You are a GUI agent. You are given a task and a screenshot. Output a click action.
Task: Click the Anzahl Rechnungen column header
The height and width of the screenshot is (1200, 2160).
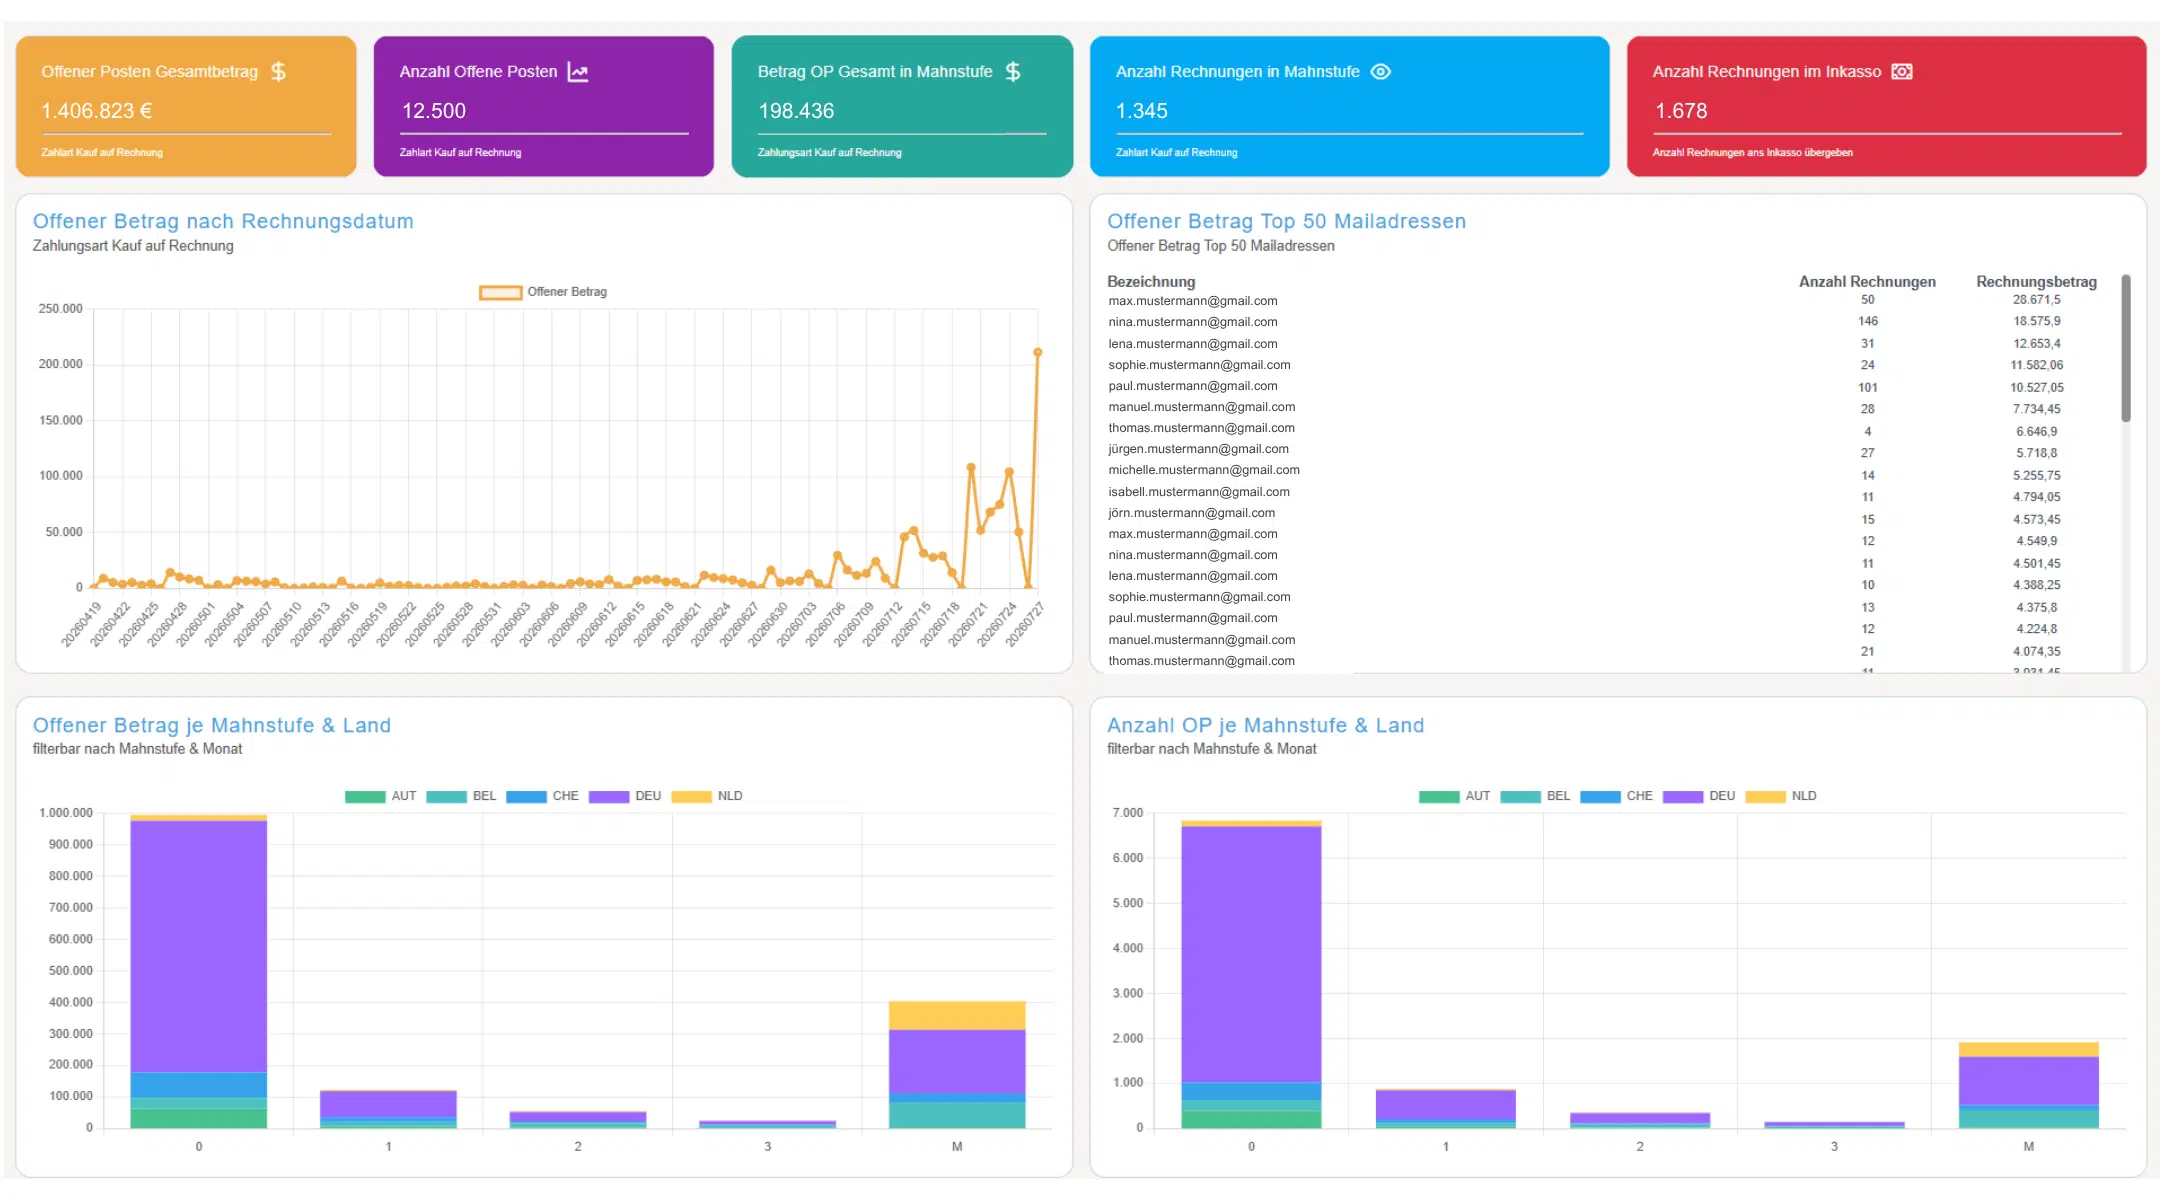click(1867, 282)
